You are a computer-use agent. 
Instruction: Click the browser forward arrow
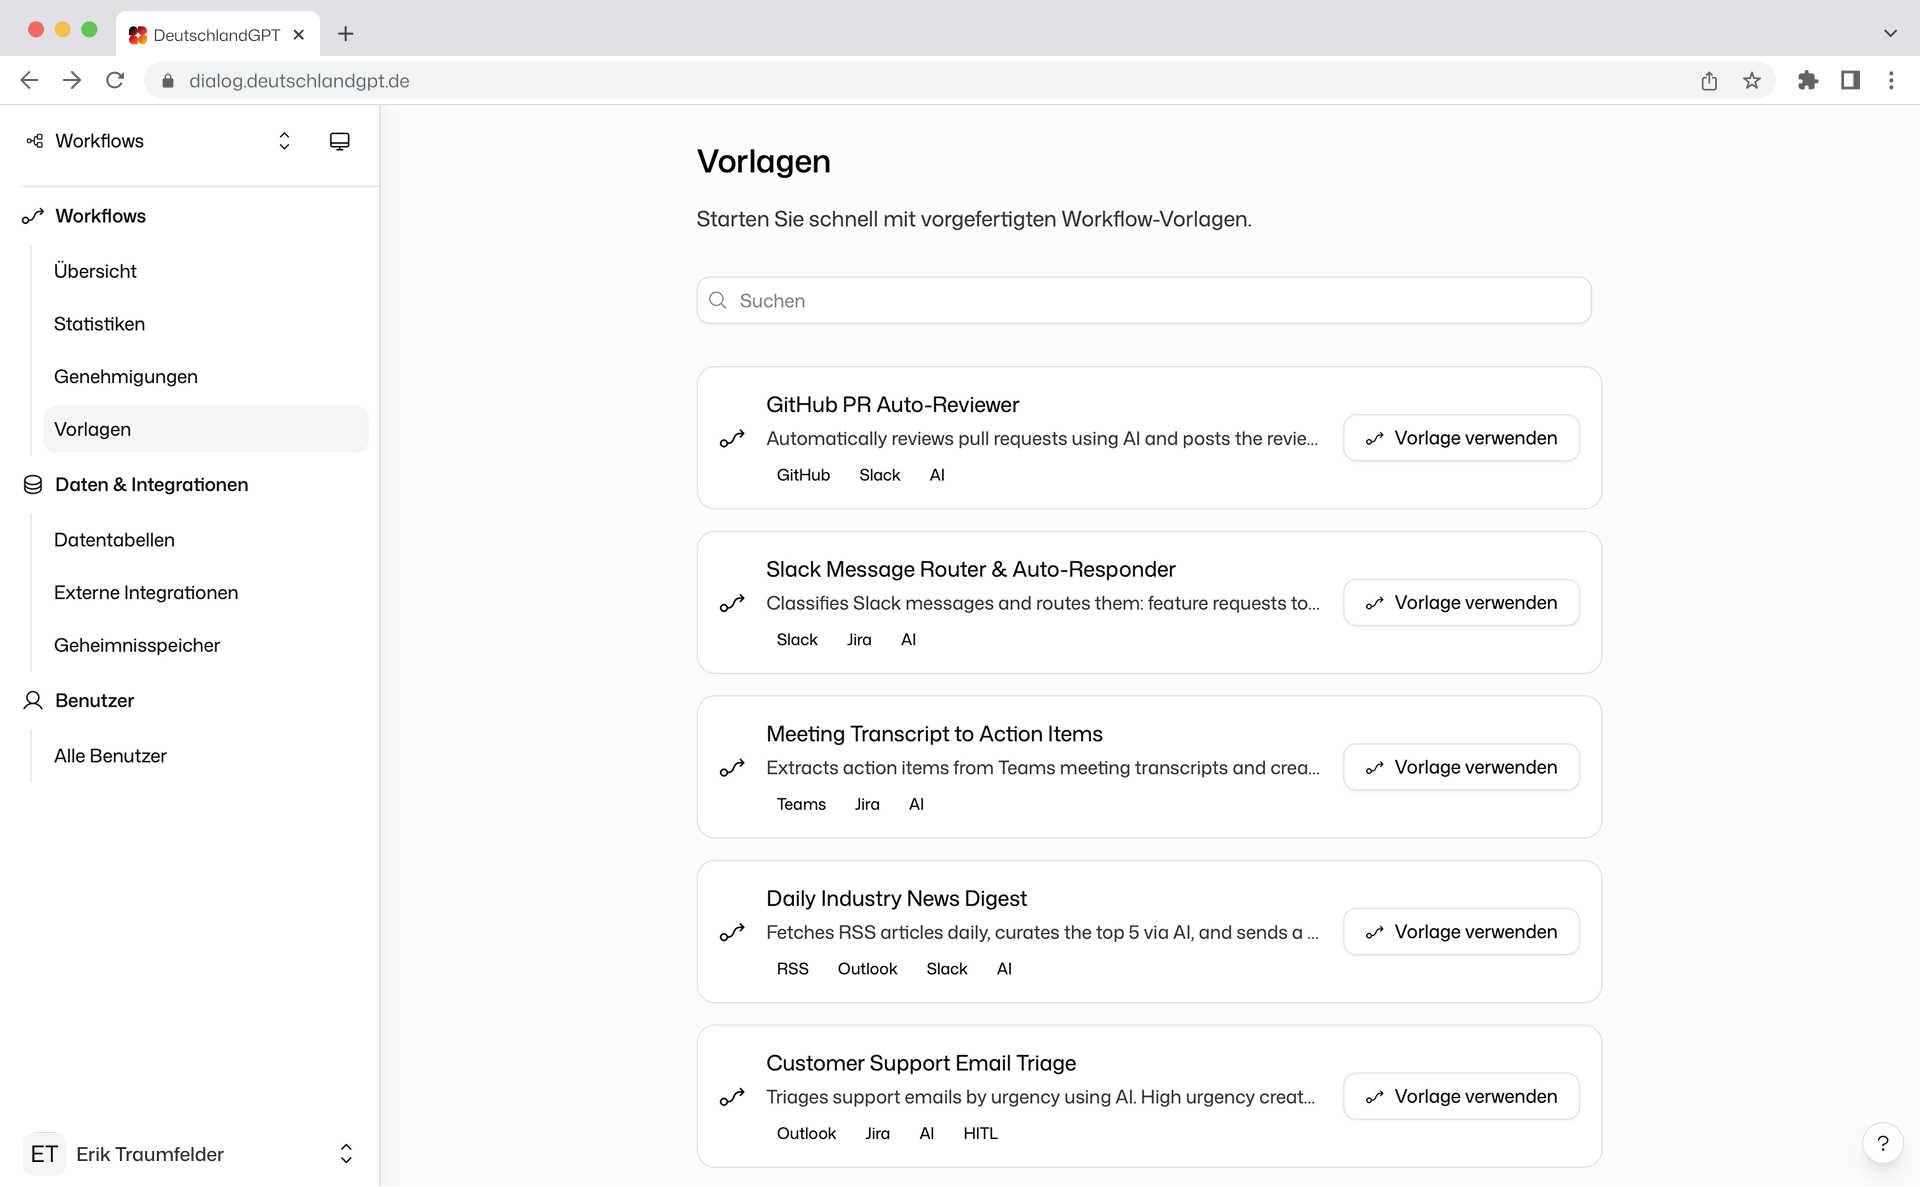coord(72,80)
